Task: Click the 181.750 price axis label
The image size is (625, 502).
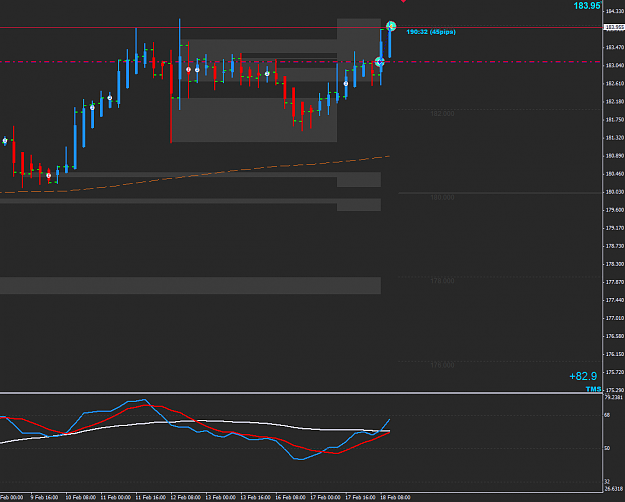Action: point(615,120)
